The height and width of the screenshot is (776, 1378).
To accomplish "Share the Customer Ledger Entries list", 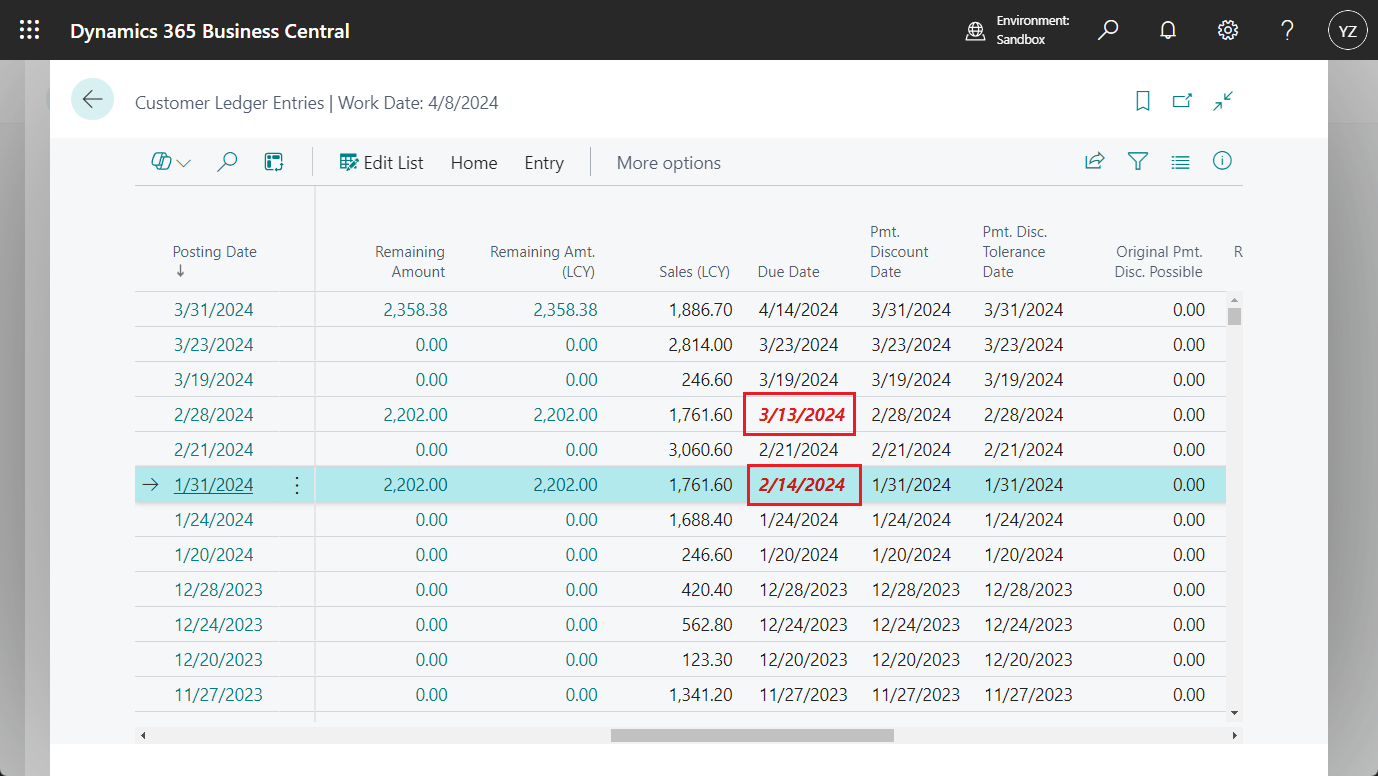I will (1094, 161).
